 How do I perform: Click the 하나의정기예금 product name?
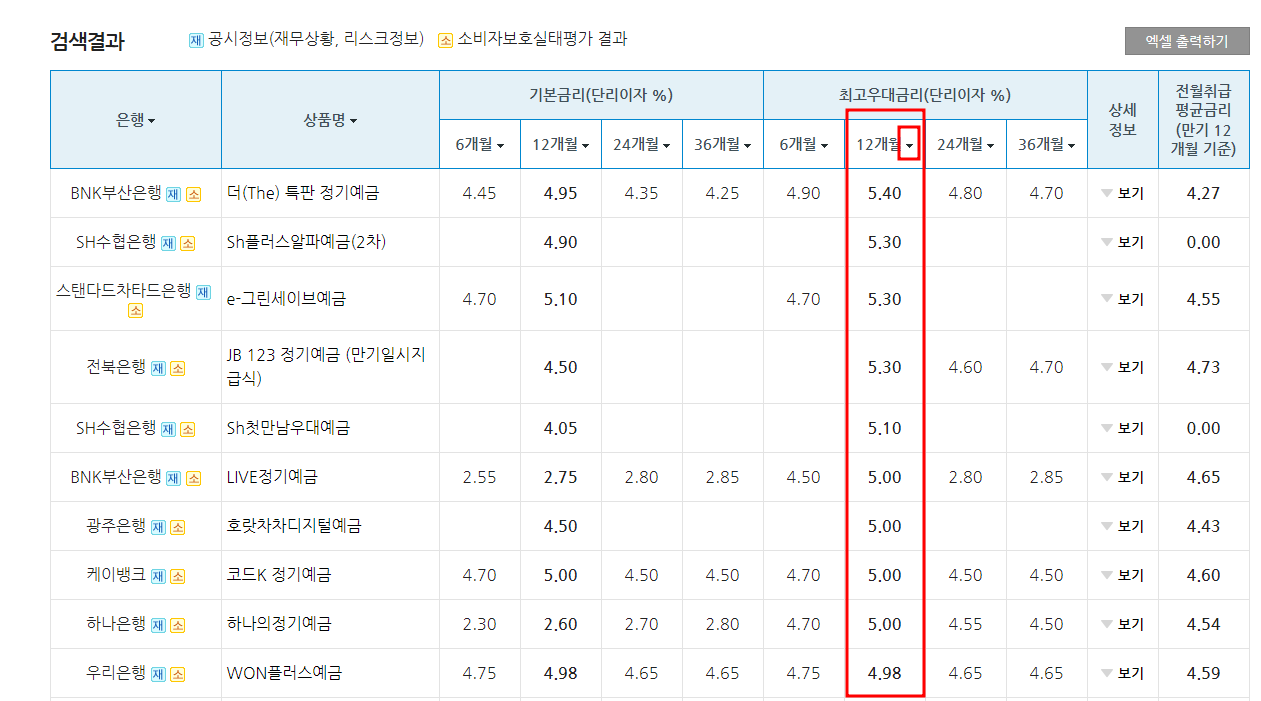[279, 624]
